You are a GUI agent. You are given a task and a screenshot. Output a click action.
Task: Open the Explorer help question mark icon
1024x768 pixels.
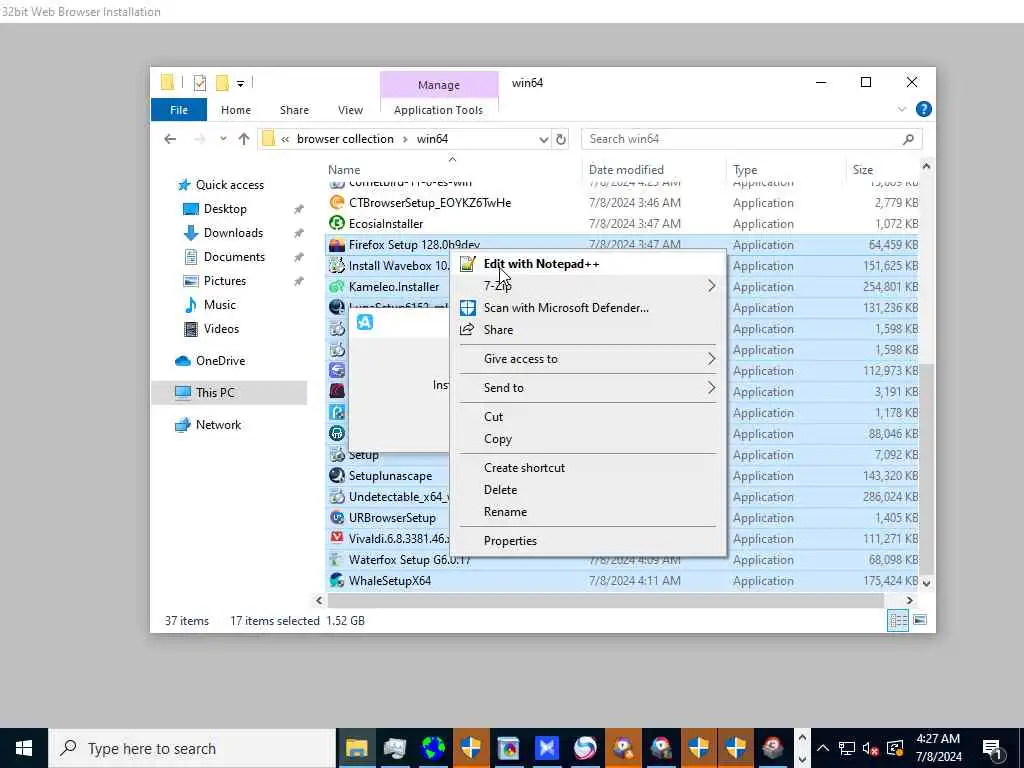[923, 109]
